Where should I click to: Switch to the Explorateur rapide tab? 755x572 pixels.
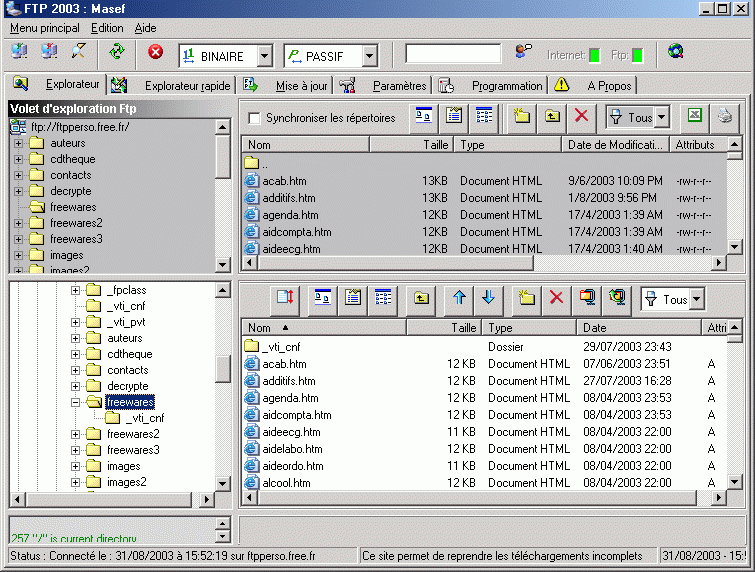click(172, 86)
